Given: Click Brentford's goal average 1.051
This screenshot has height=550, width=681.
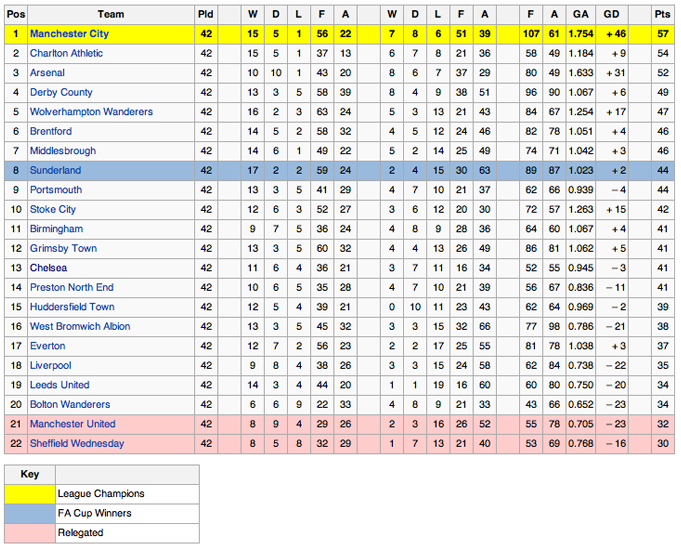Looking at the screenshot, I should coord(581,131).
